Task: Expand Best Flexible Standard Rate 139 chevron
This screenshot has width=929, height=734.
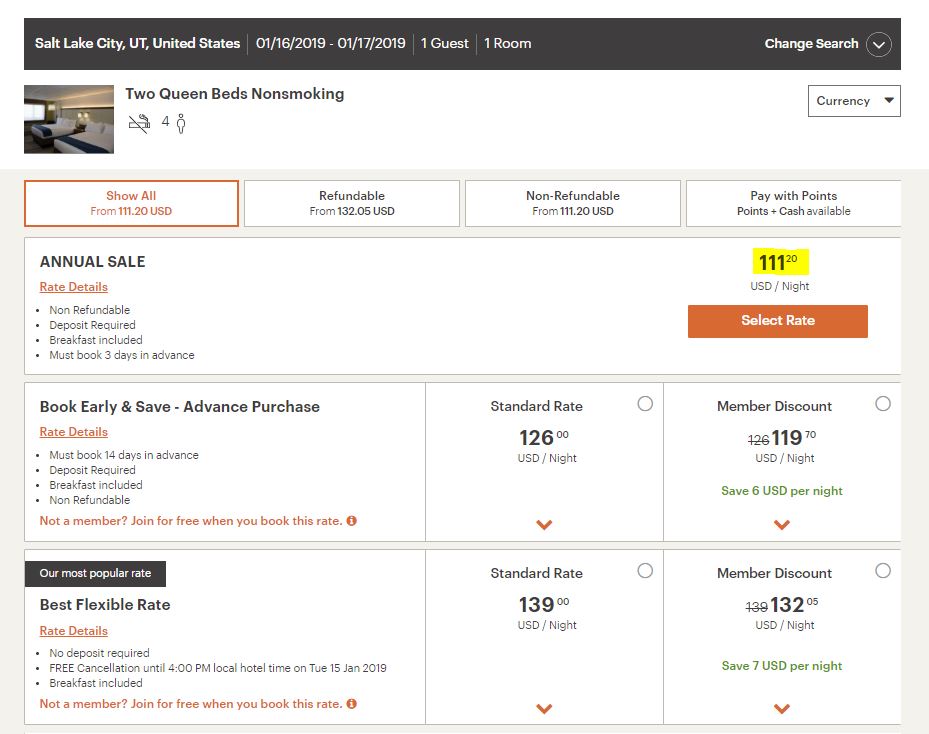Action: pyautogui.click(x=544, y=708)
